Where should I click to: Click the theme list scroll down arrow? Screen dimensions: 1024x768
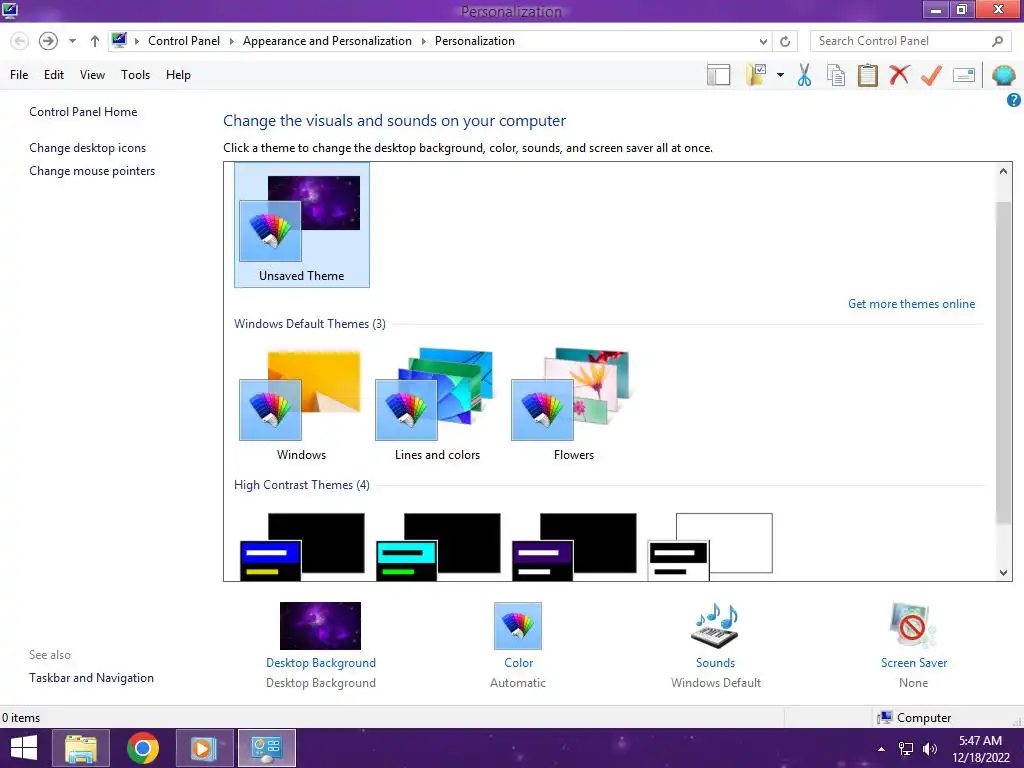1003,573
